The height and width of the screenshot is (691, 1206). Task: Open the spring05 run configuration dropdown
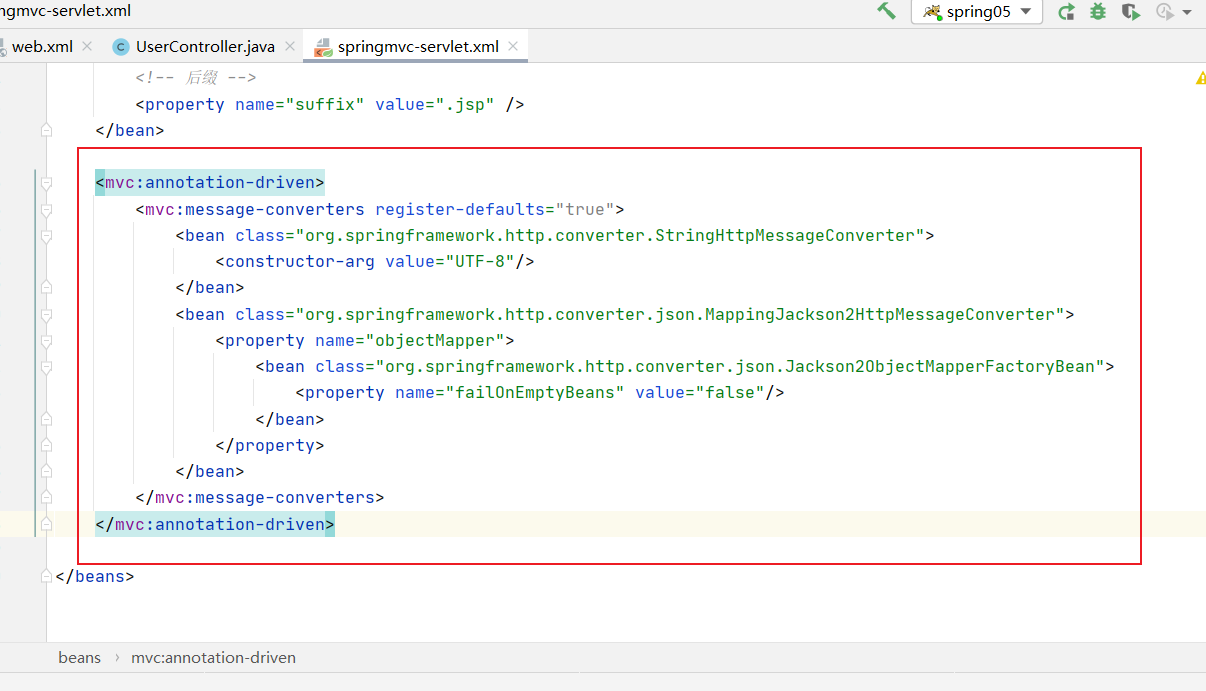pyautogui.click(x=1025, y=12)
